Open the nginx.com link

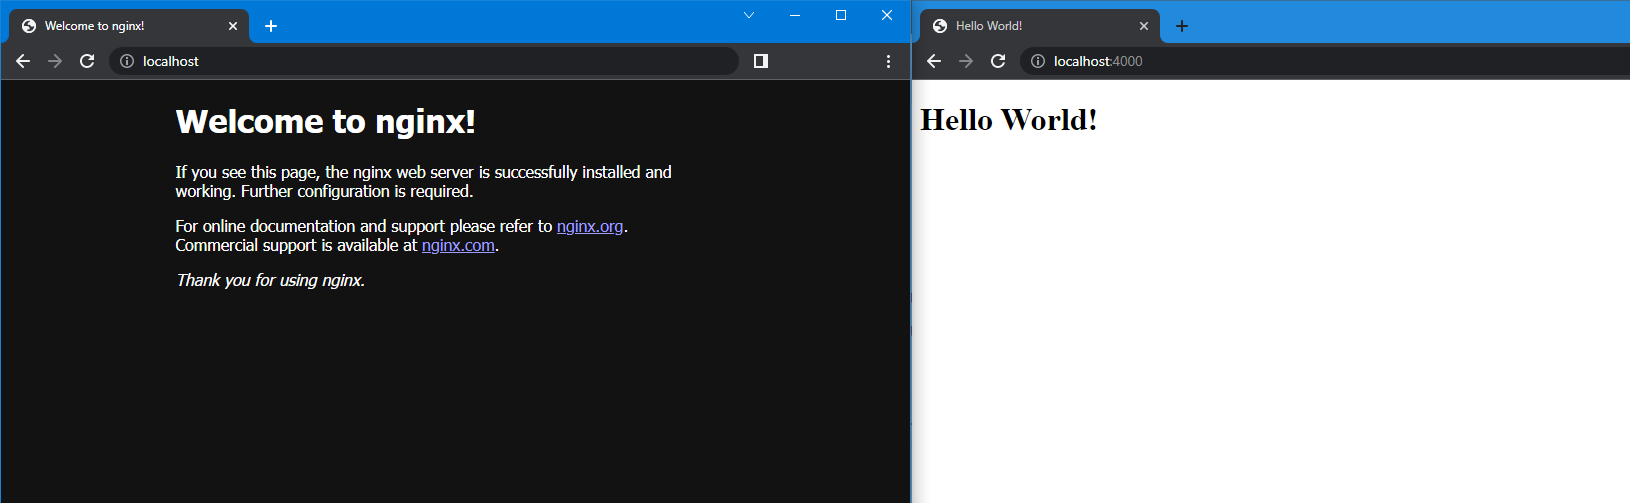(458, 245)
